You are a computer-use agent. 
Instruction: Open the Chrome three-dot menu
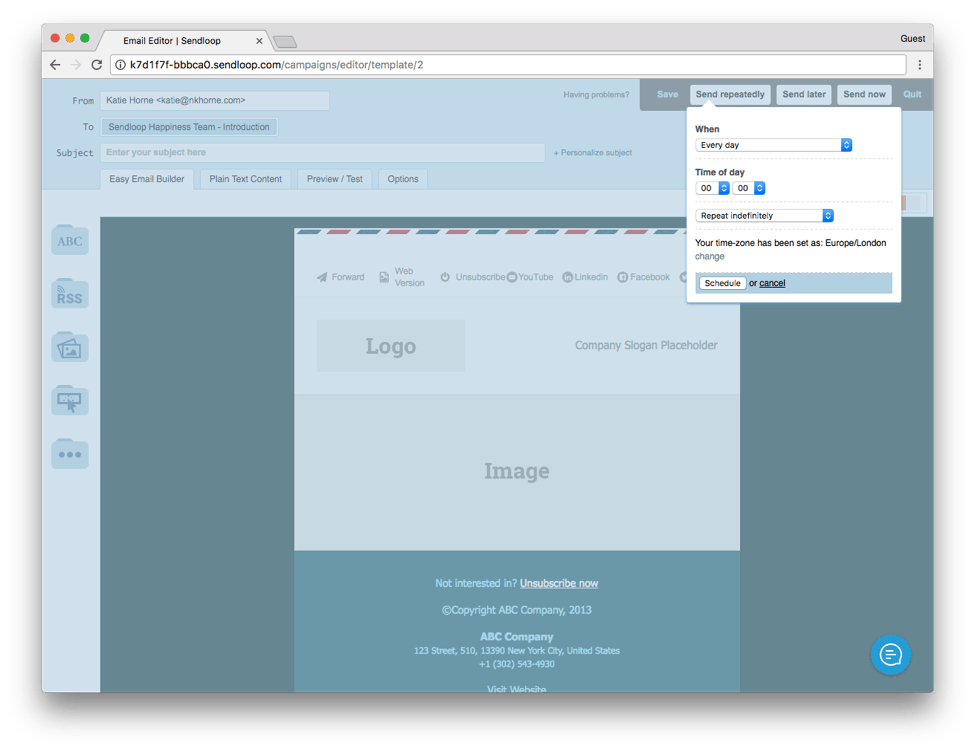pyautogui.click(x=920, y=65)
